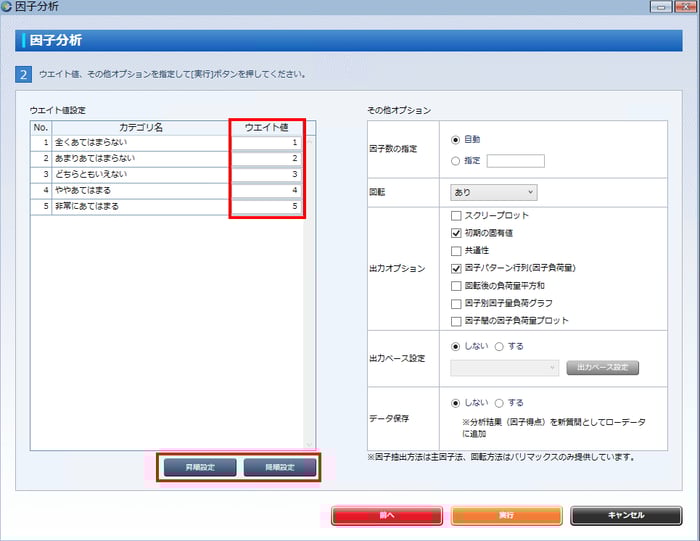Select する for データ保存
Screen dimensions: 700x541
point(499,404)
